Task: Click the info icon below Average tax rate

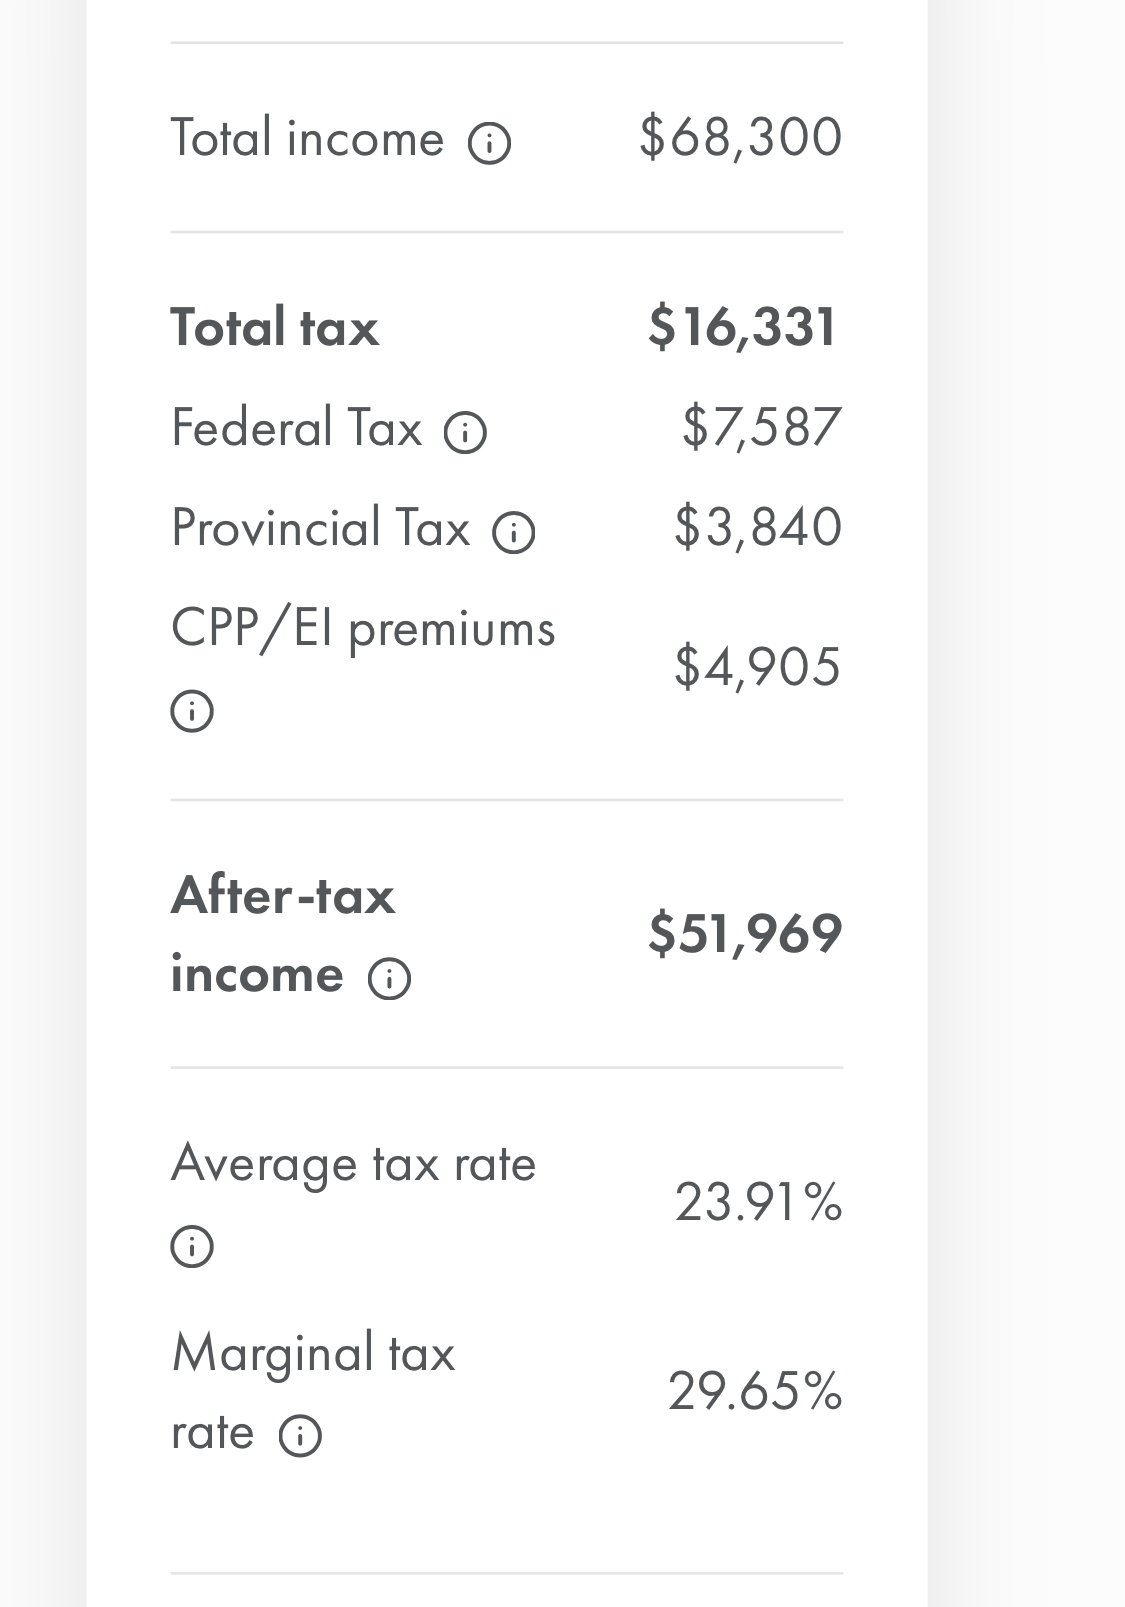Action: coord(192,1246)
